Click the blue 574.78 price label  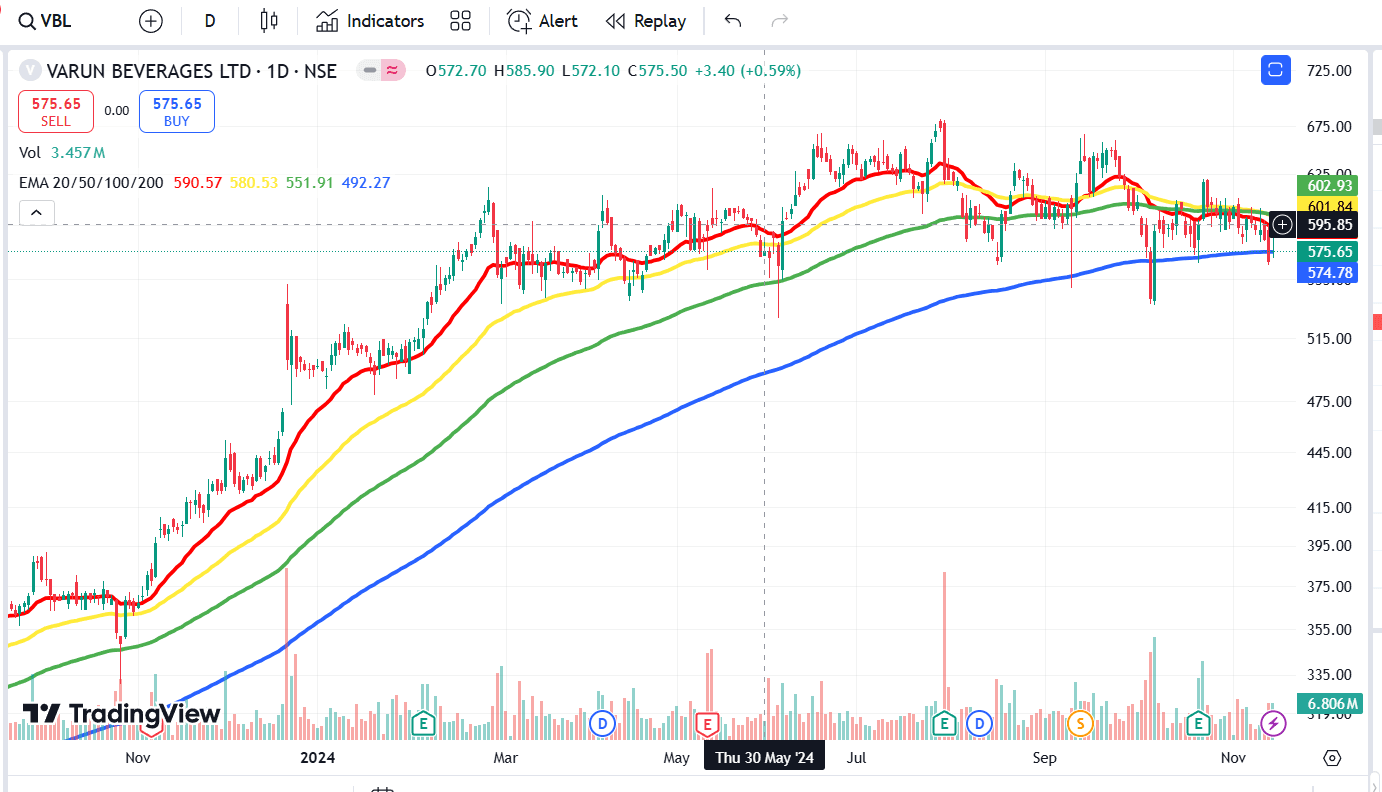[x=1329, y=272]
